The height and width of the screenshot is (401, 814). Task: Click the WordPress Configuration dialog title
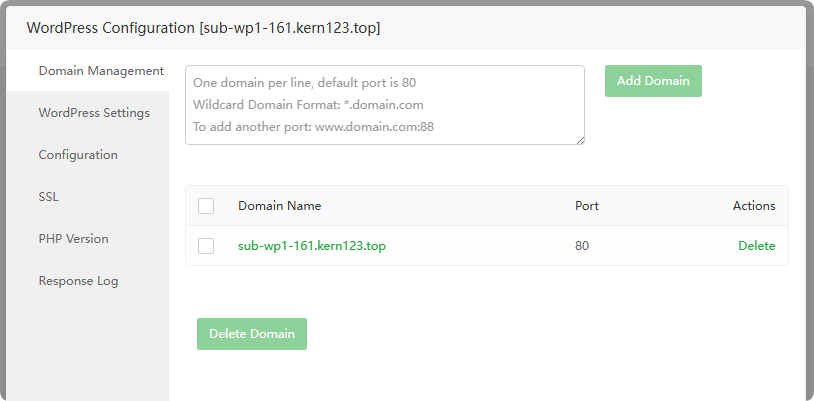(x=203, y=28)
